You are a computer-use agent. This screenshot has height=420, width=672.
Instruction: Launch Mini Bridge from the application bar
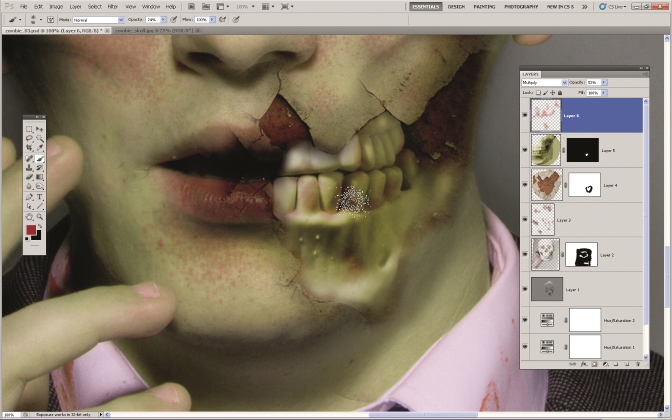pyautogui.click(x=206, y=6)
